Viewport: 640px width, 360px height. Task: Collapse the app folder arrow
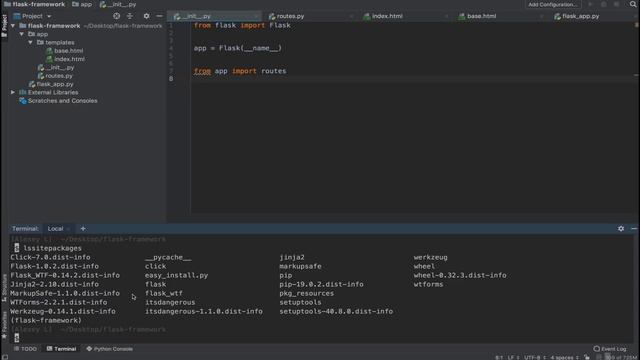(x=22, y=34)
